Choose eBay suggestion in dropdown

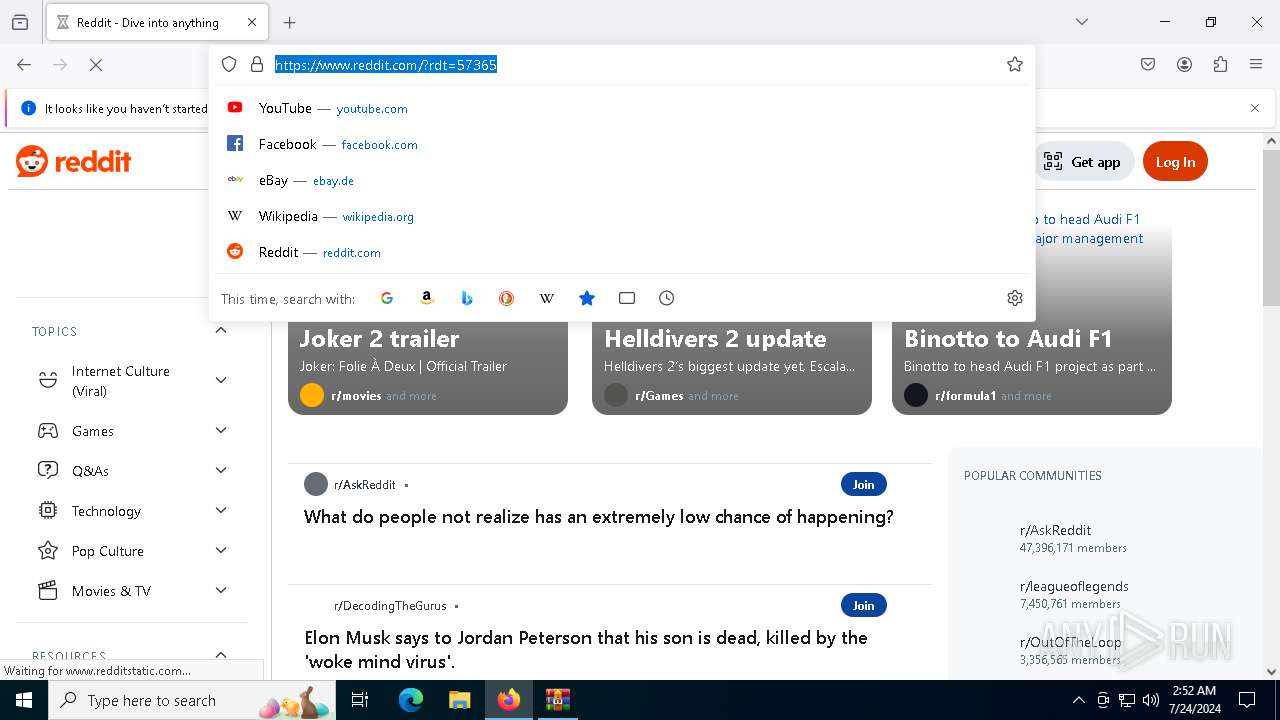point(622,180)
